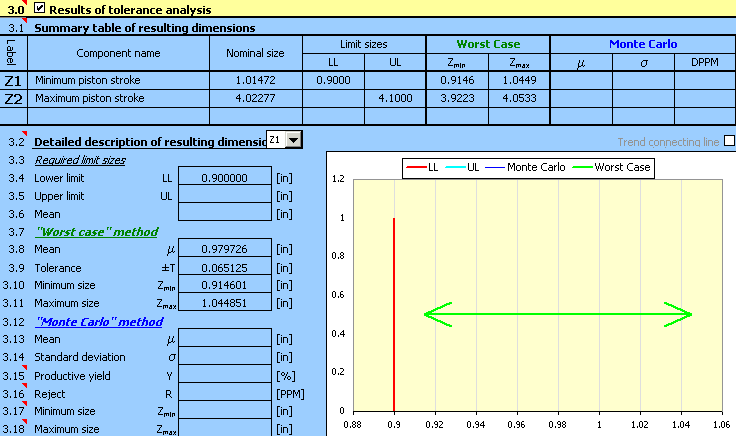Select the LL limit cell 0.9000
Image resolution: width=736 pixels, height=436 pixels.
(333, 80)
